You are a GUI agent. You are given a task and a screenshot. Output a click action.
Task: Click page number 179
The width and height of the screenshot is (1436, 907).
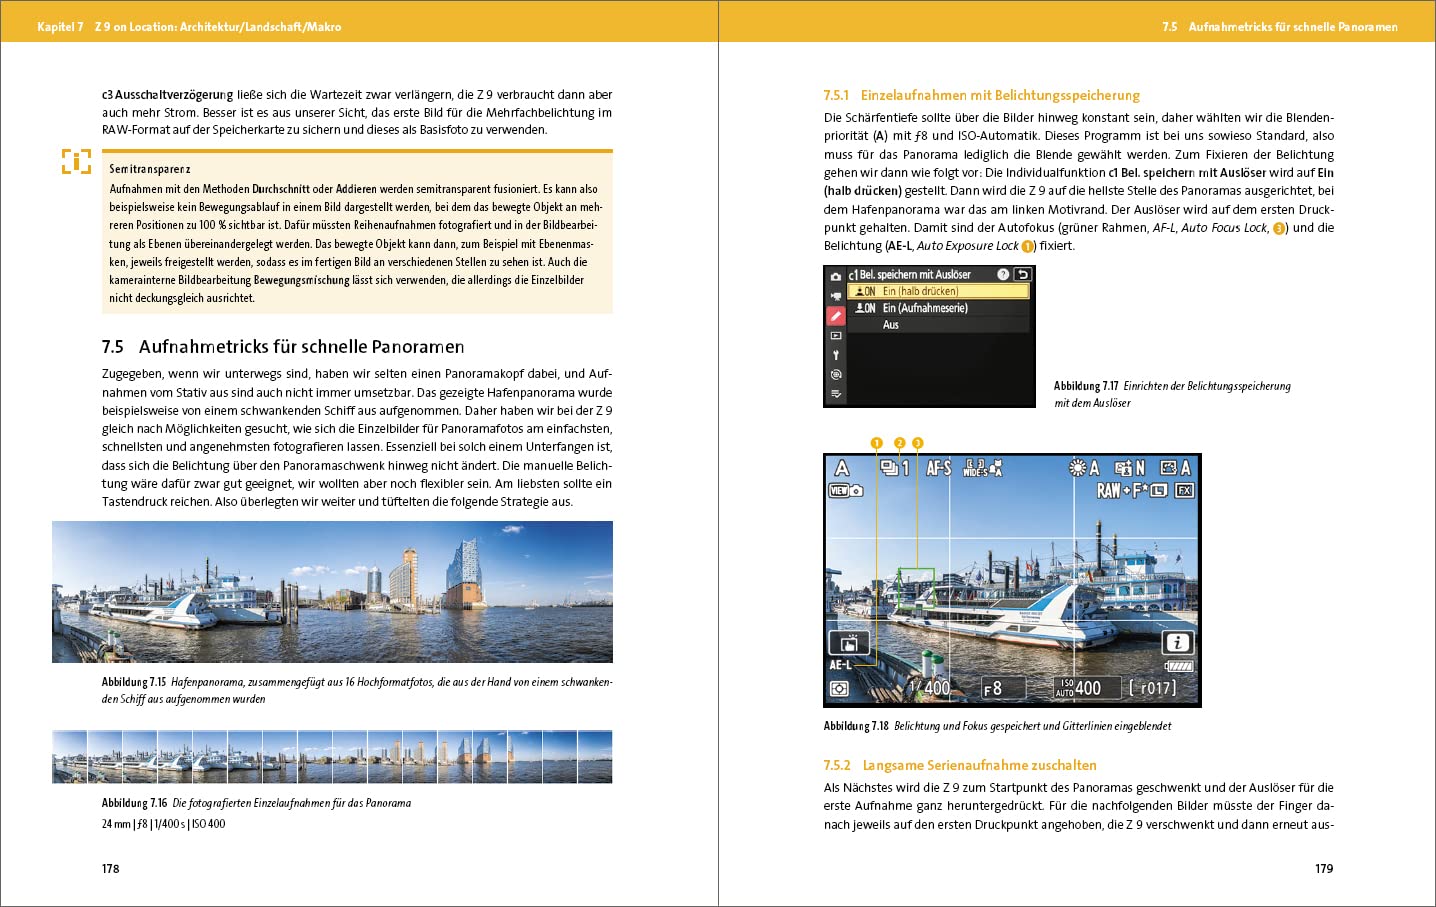coord(1324,868)
